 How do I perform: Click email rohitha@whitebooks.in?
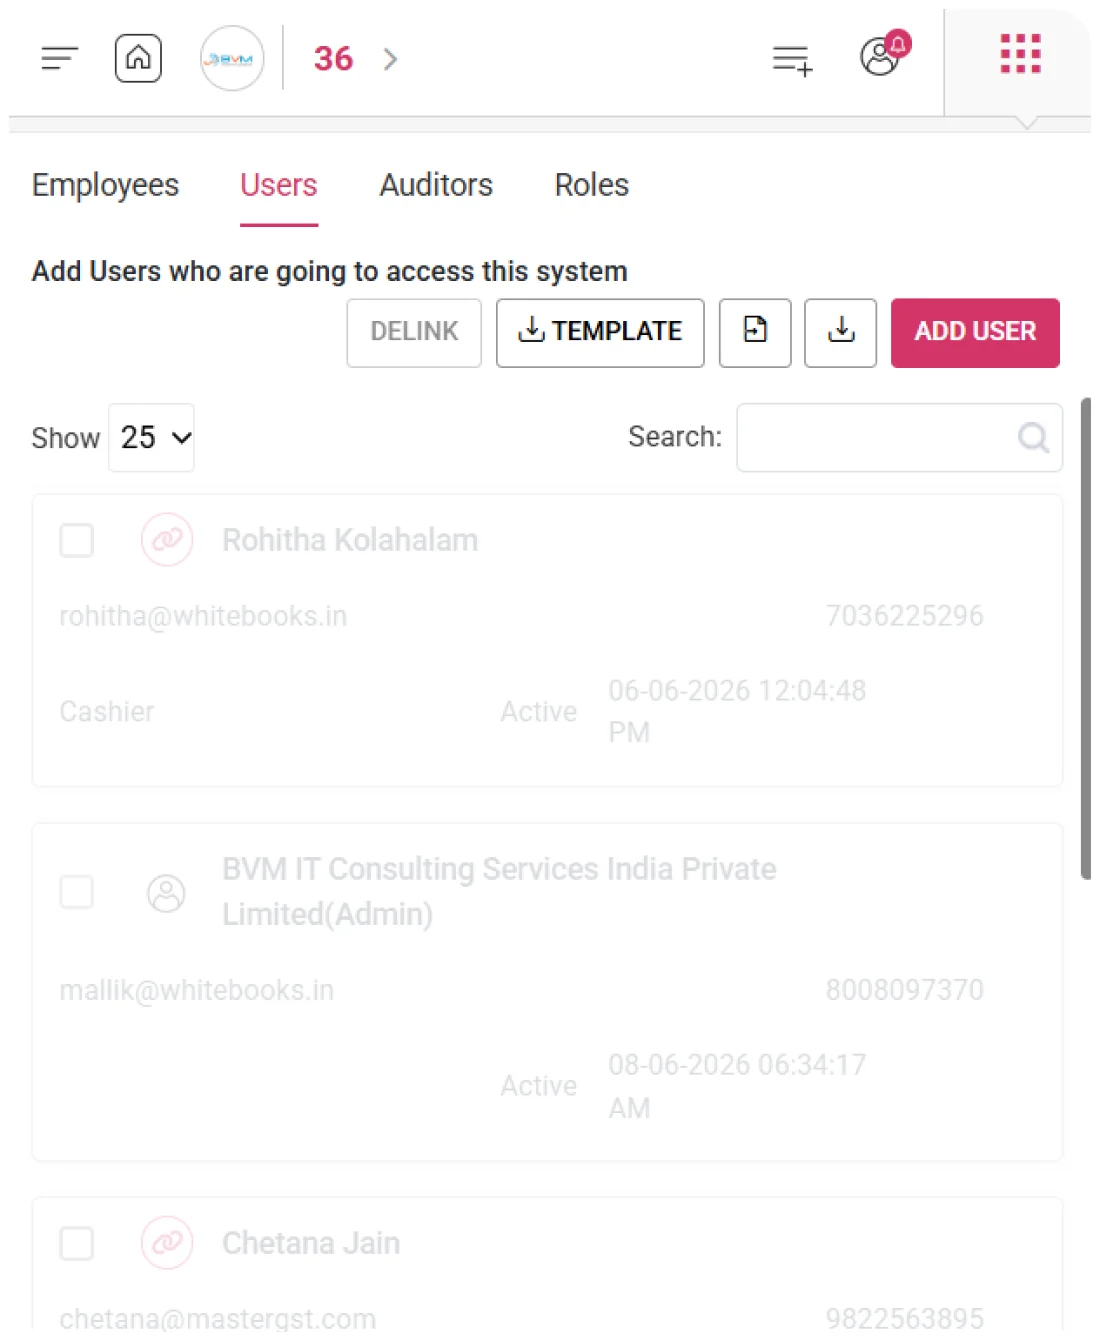203,616
